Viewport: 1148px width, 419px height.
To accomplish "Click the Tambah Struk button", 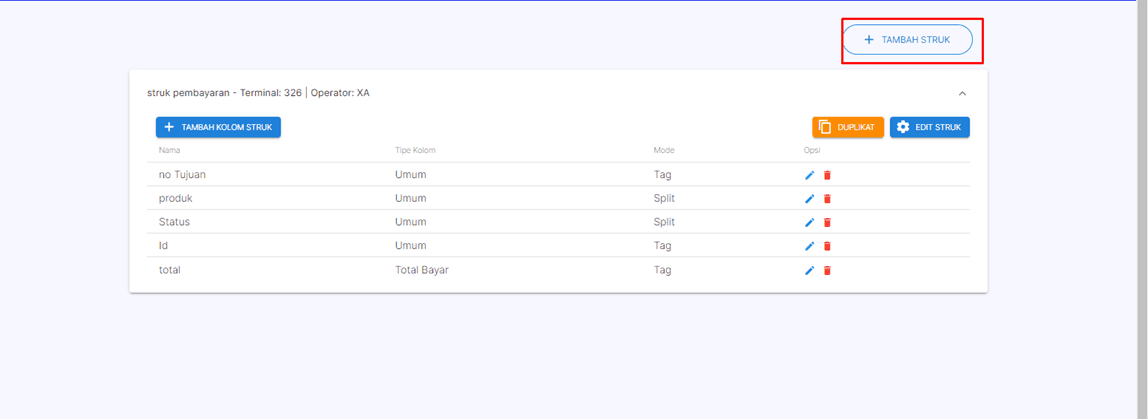I will tap(907, 40).
